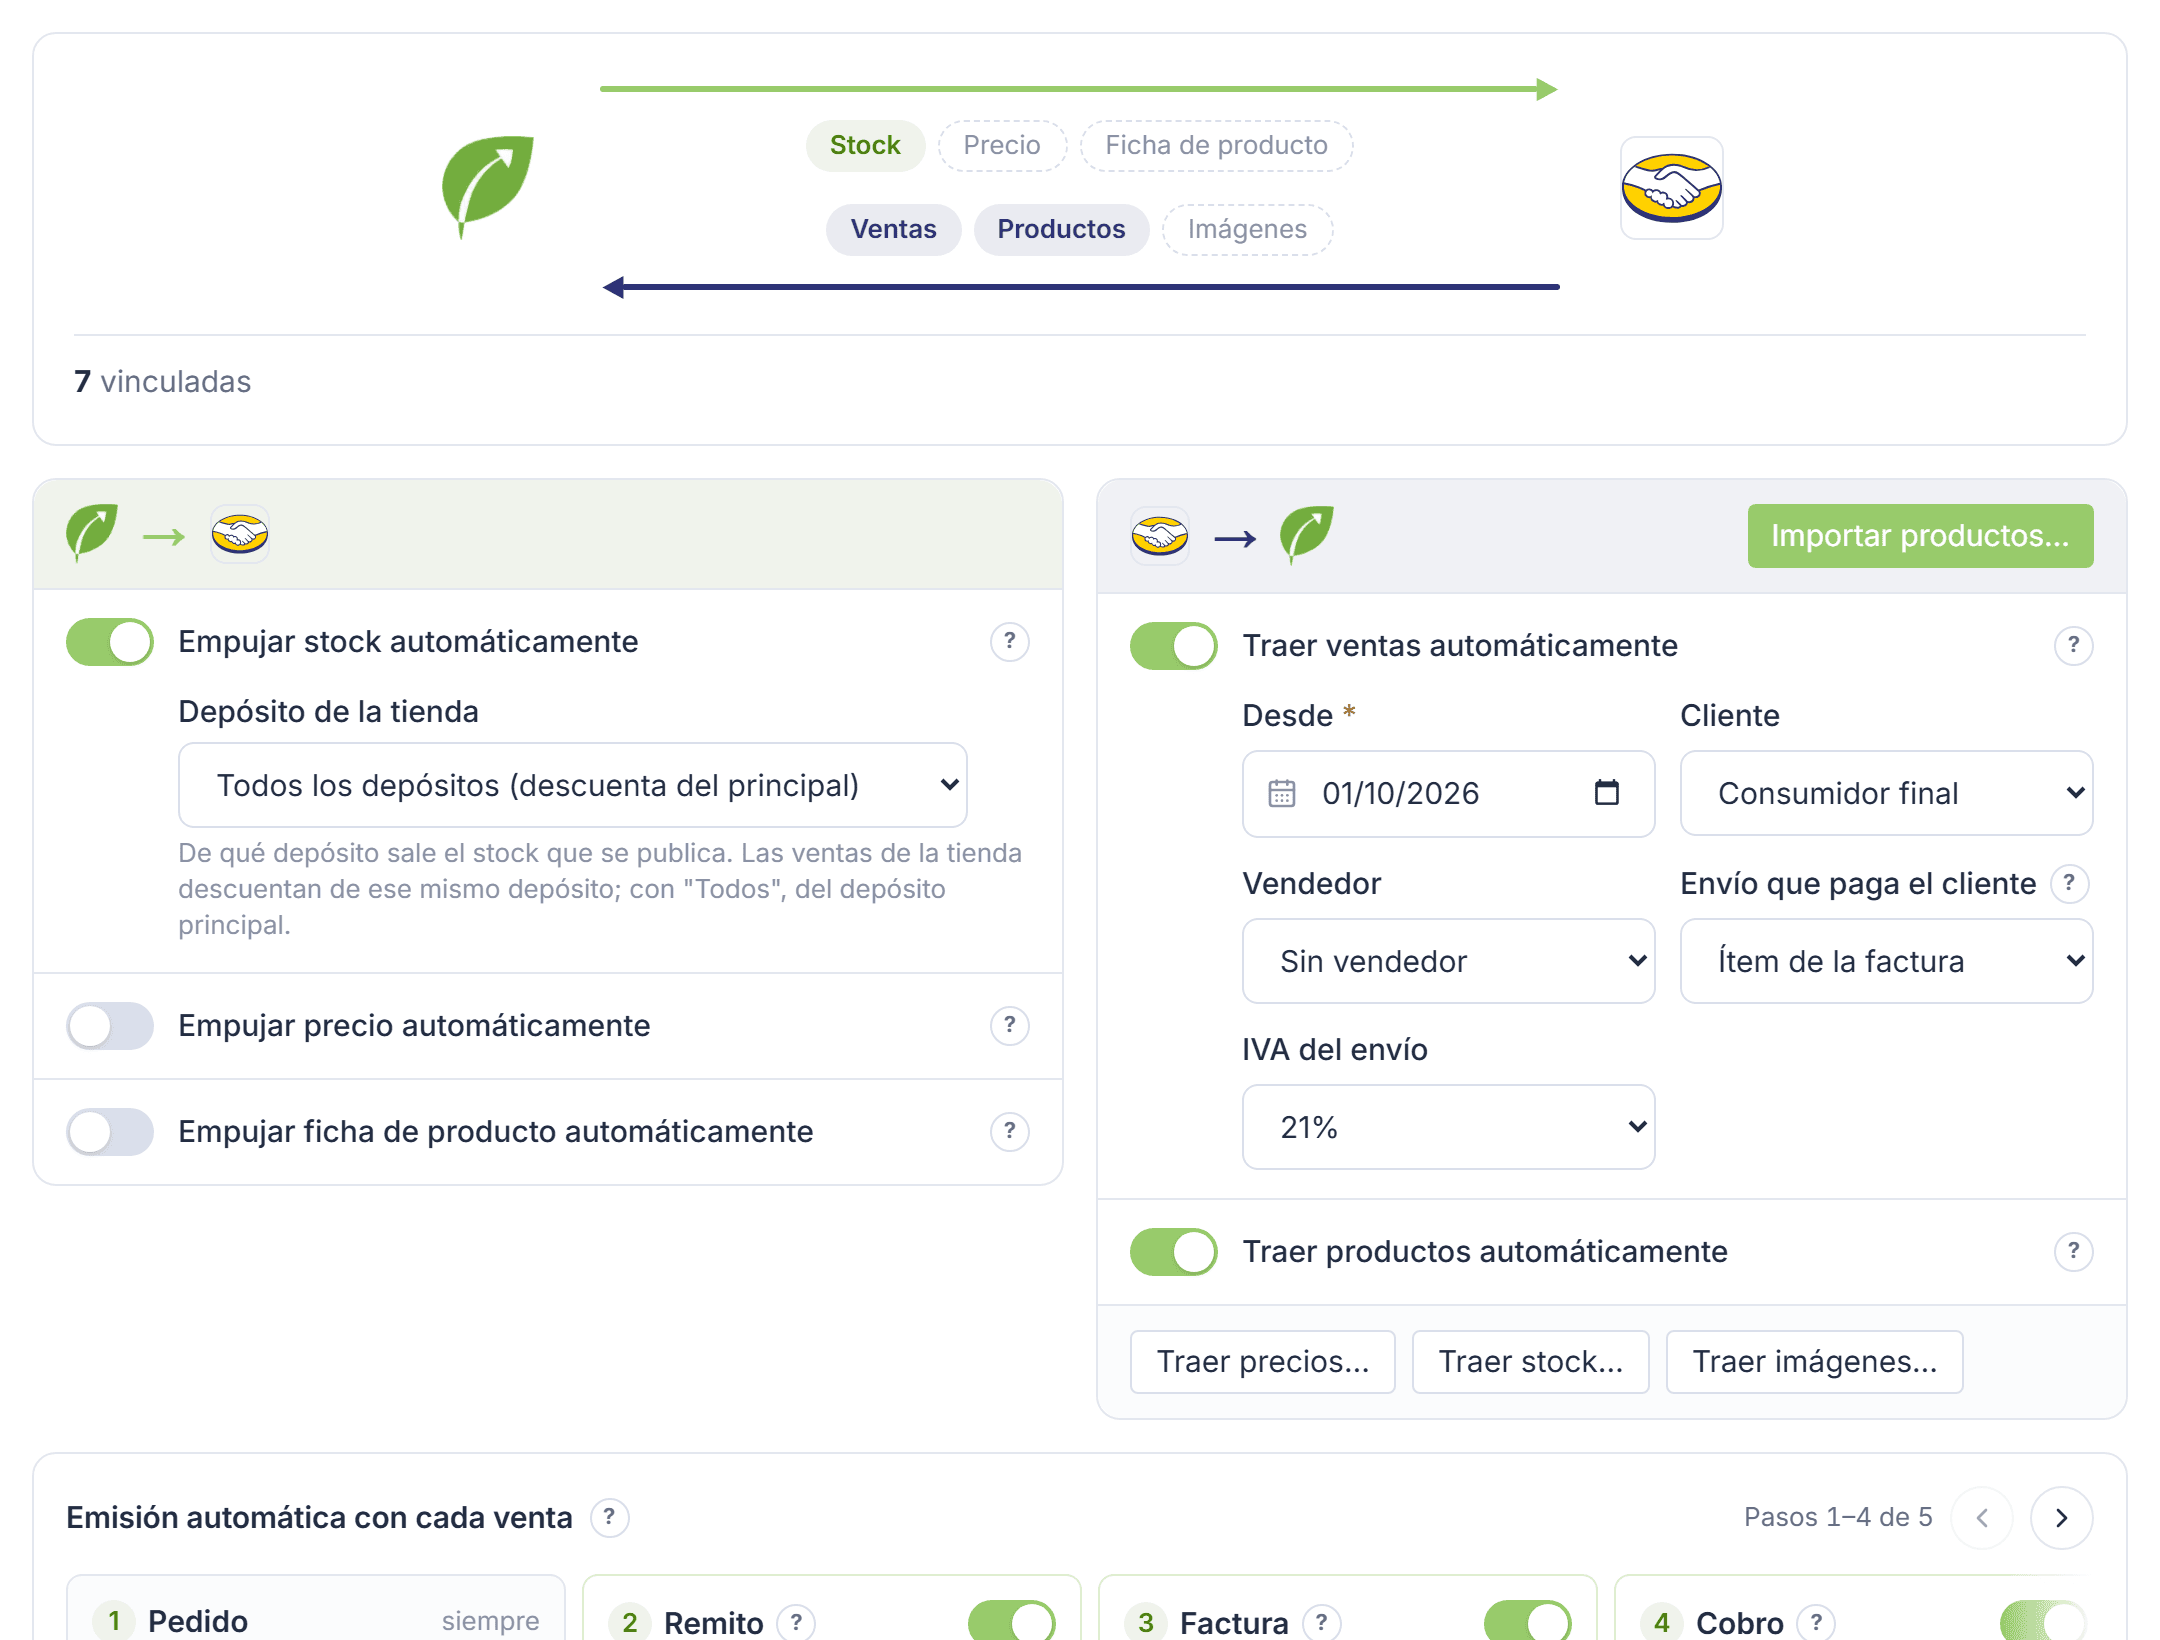The image size is (2160, 1640).
Task: Toggle Empujar stock automáticamente off
Action: coord(110,641)
